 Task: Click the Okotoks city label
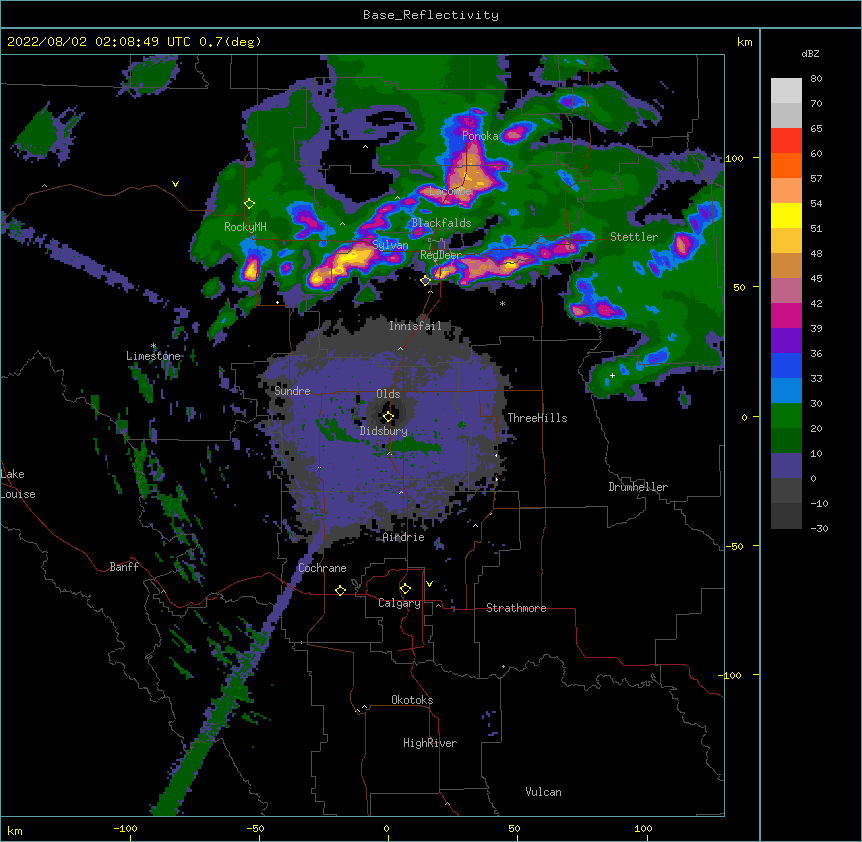[412, 700]
